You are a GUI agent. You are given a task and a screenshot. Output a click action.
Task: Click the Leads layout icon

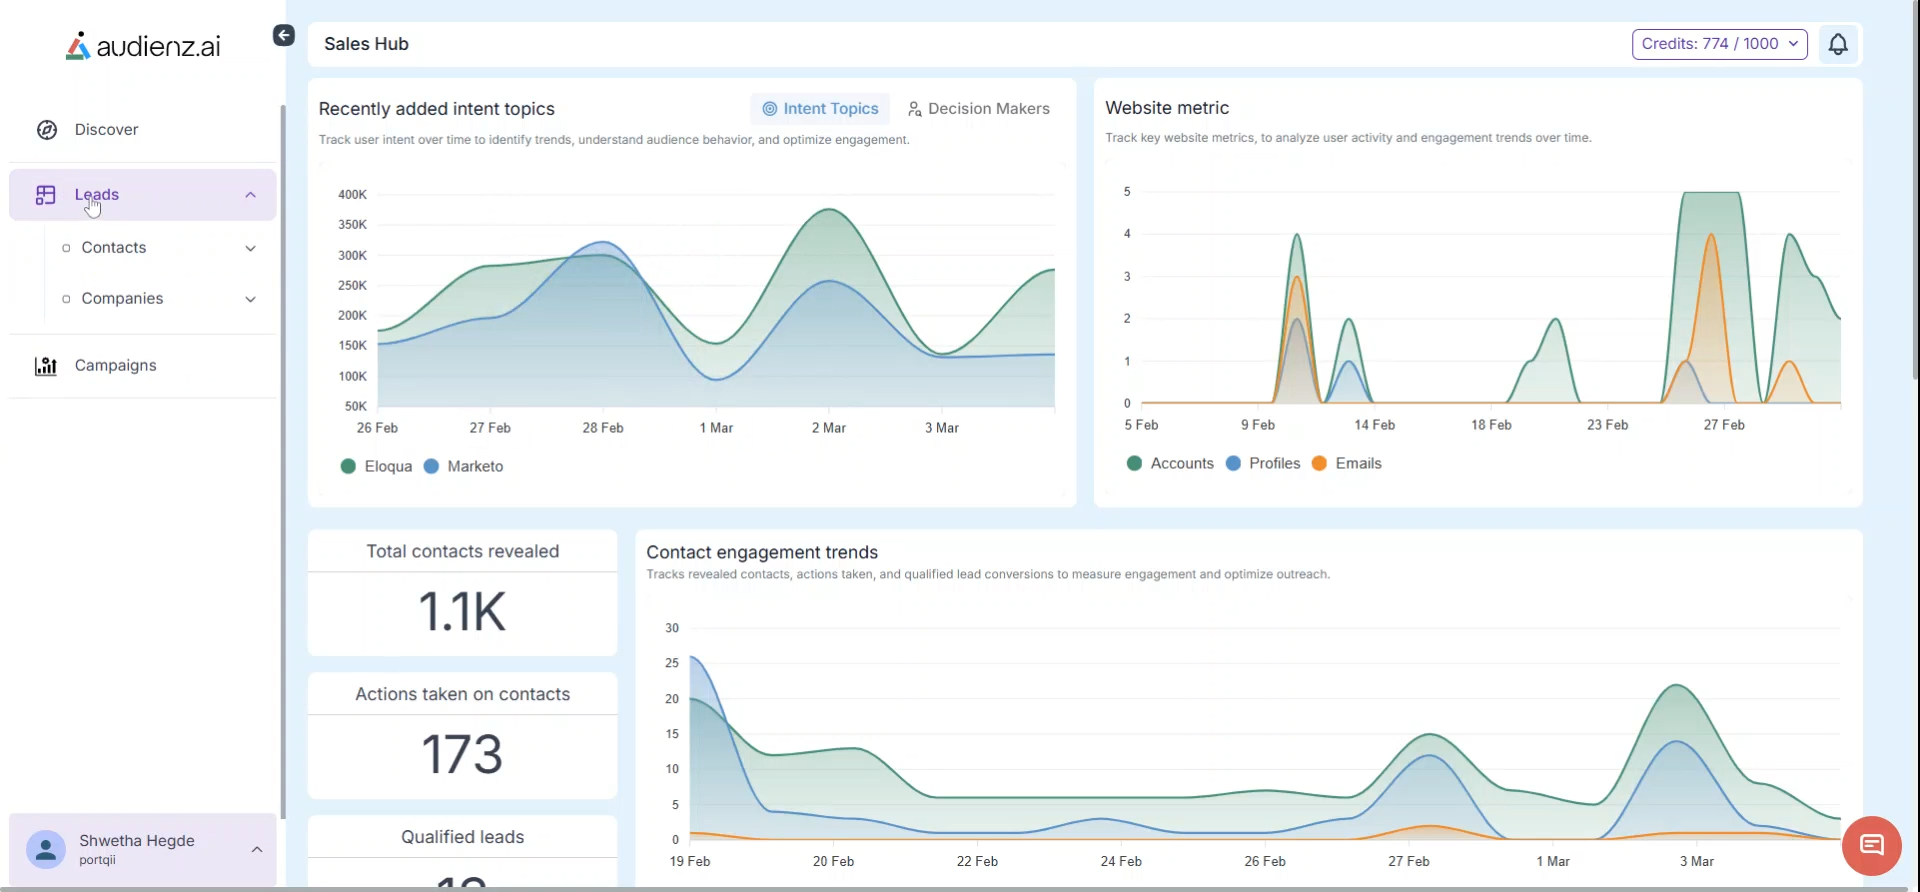46,195
